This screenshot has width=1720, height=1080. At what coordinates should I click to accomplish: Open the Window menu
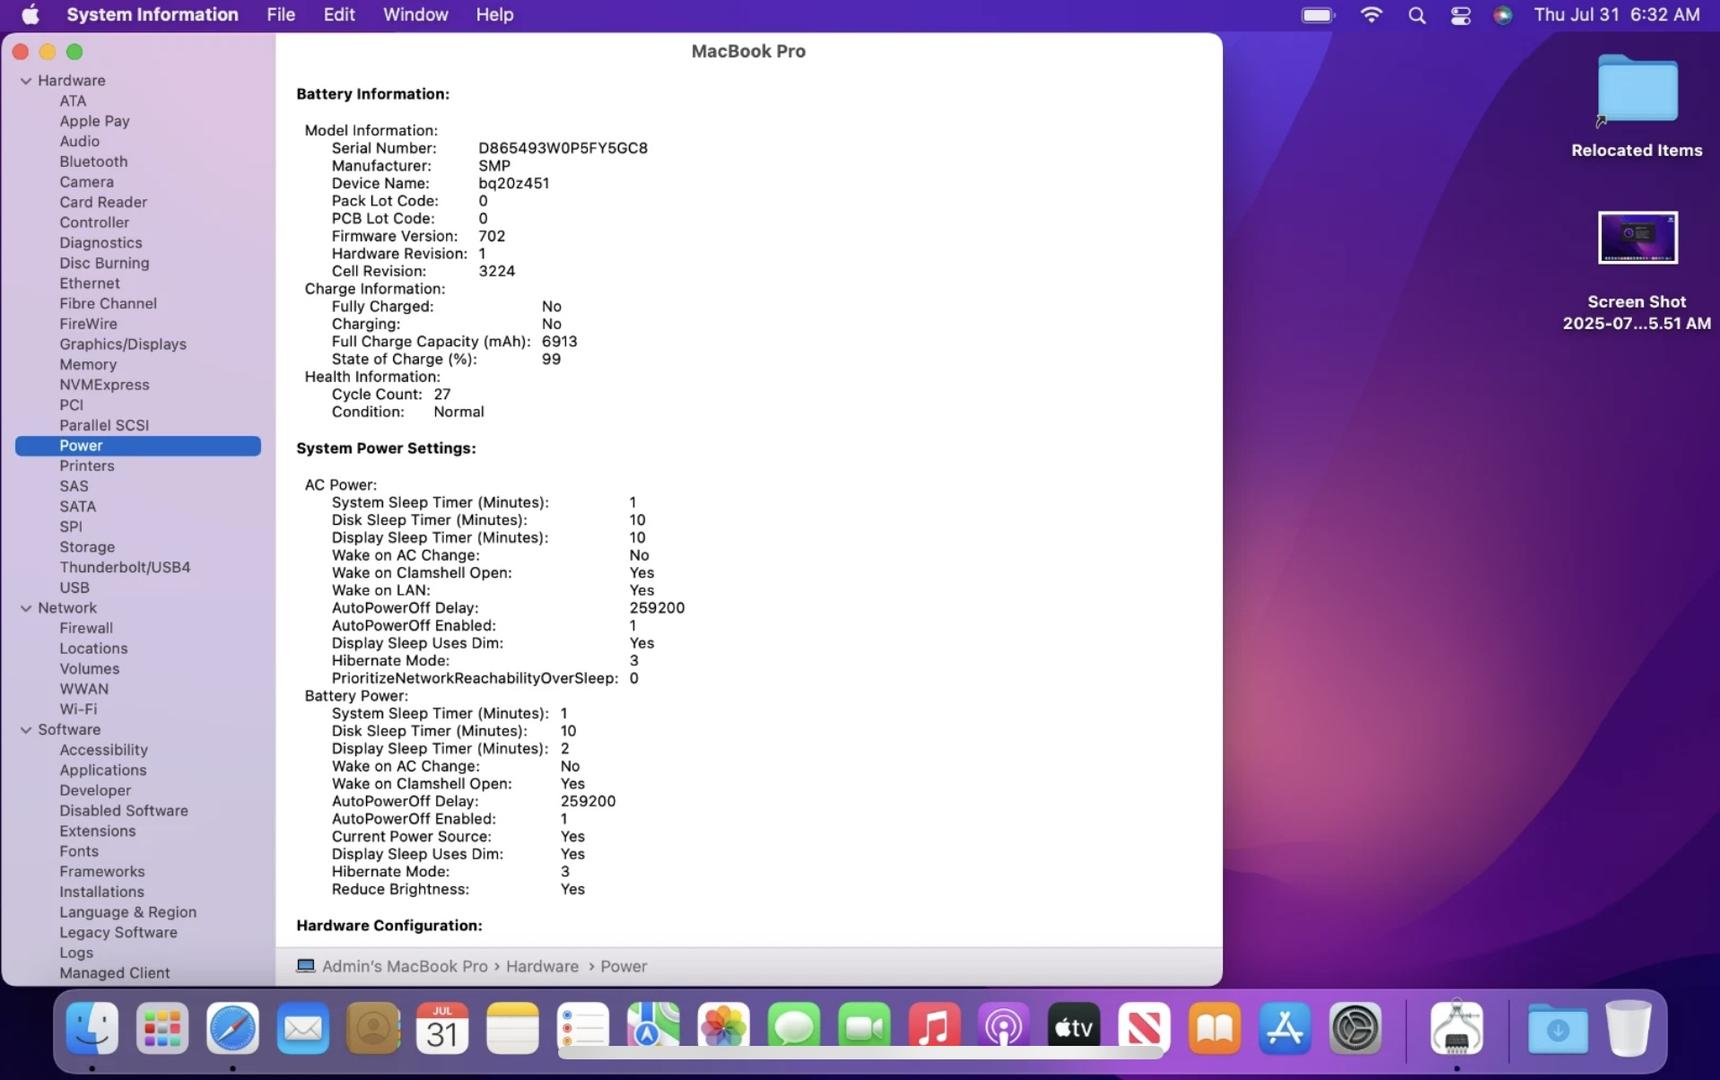(x=415, y=15)
